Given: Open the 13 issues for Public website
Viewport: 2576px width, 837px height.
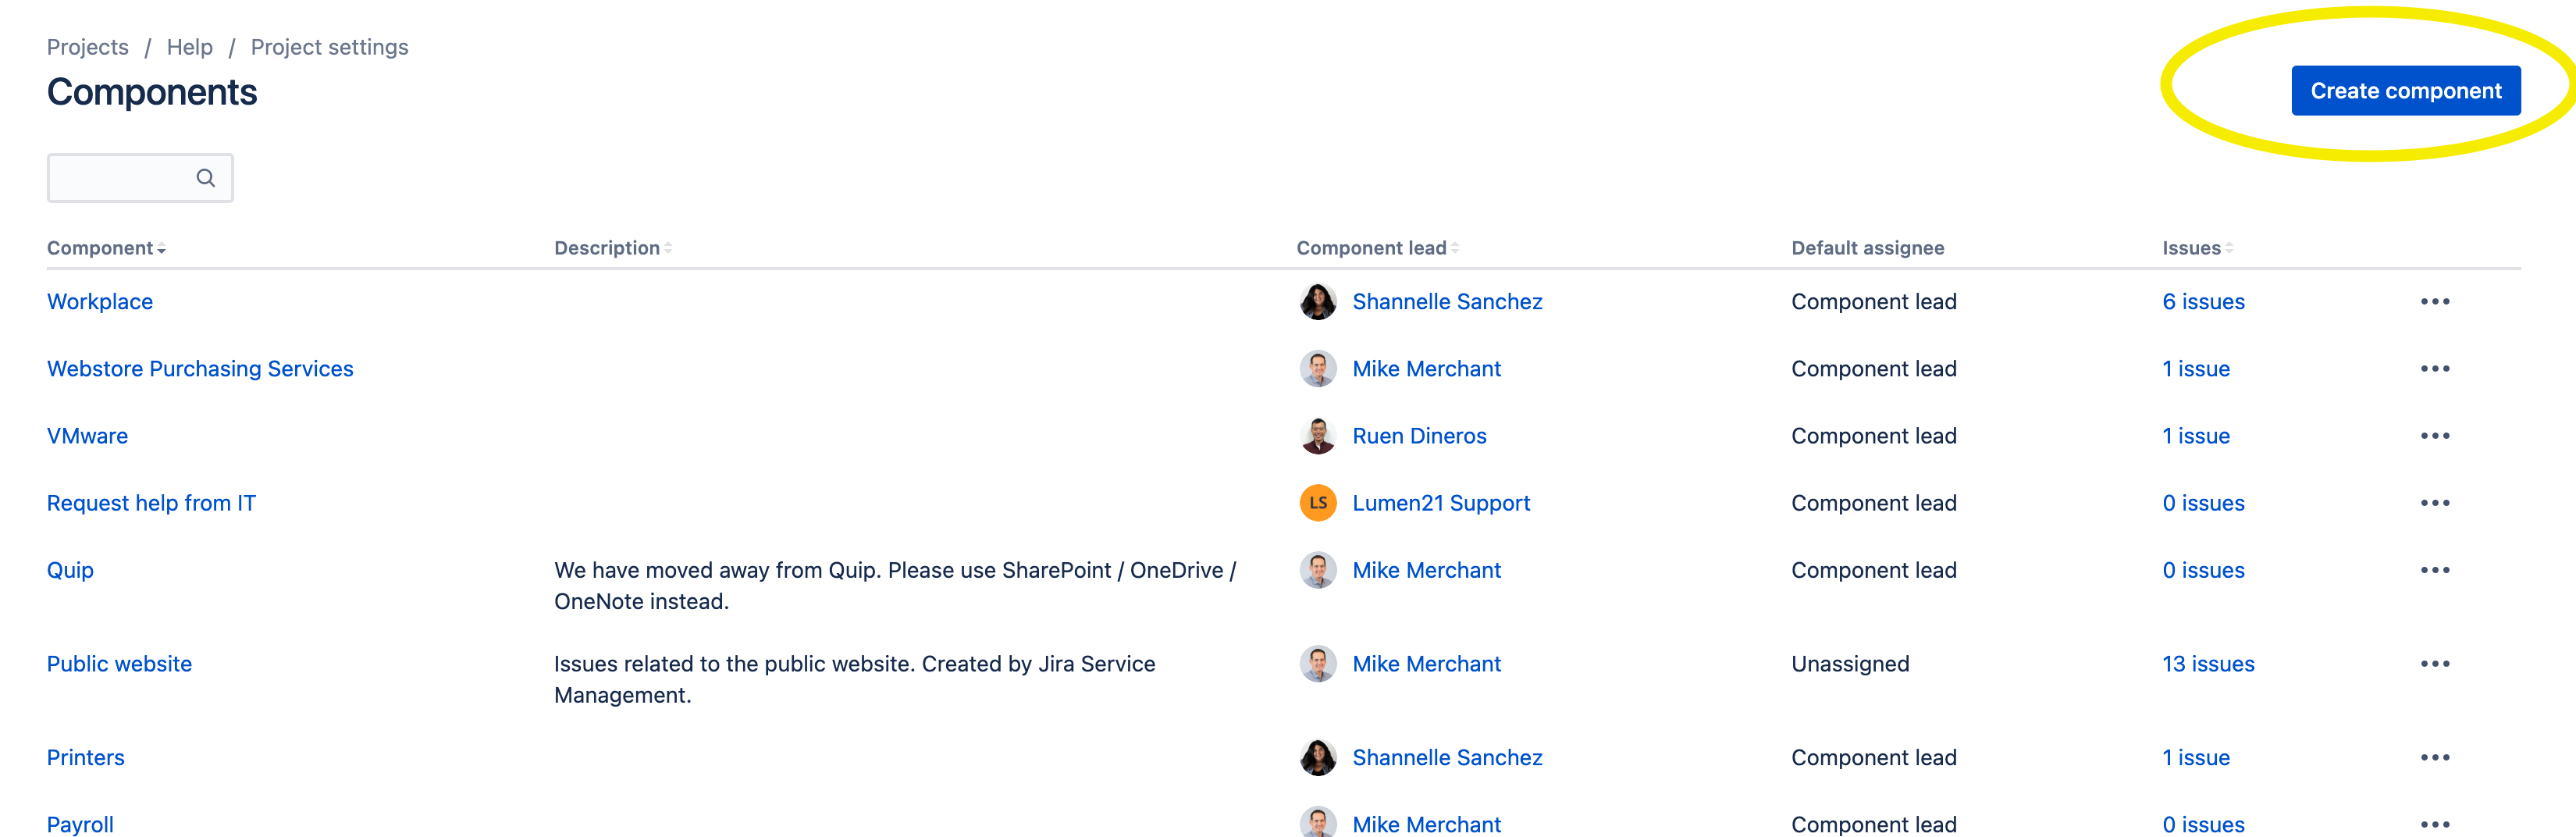Looking at the screenshot, I should 2208,663.
